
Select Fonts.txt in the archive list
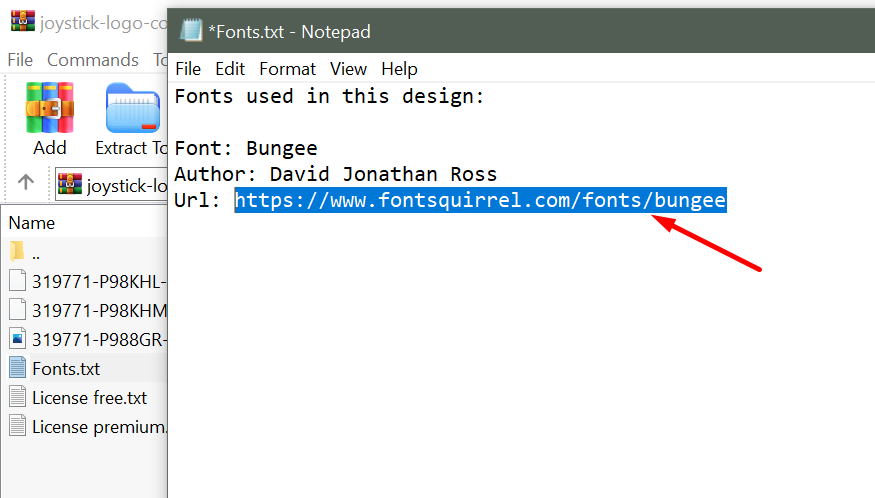(x=66, y=368)
